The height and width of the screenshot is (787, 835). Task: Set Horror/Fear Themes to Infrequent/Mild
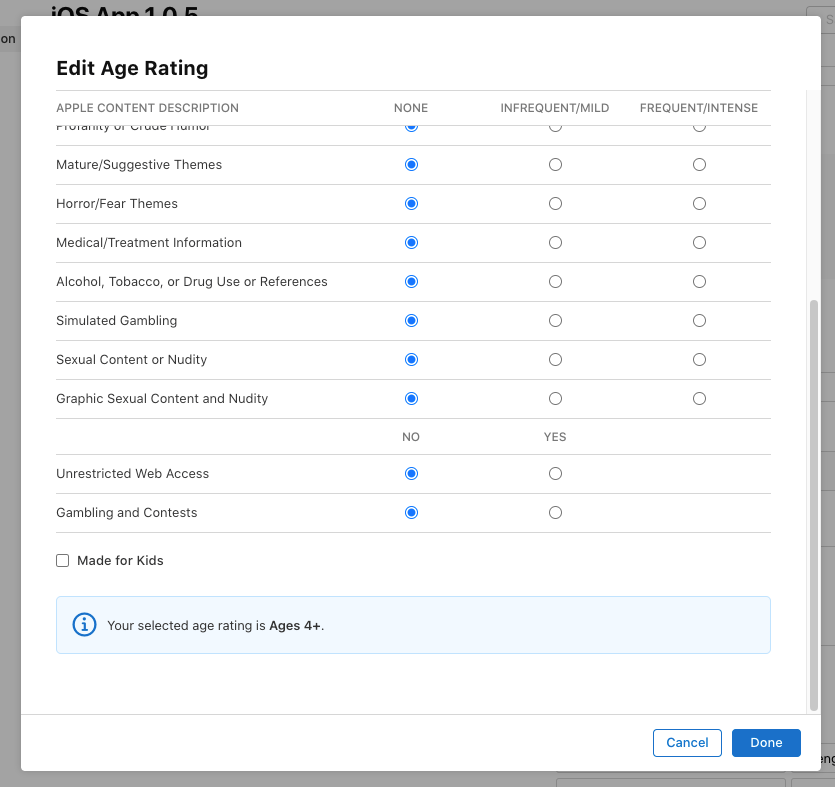click(555, 203)
